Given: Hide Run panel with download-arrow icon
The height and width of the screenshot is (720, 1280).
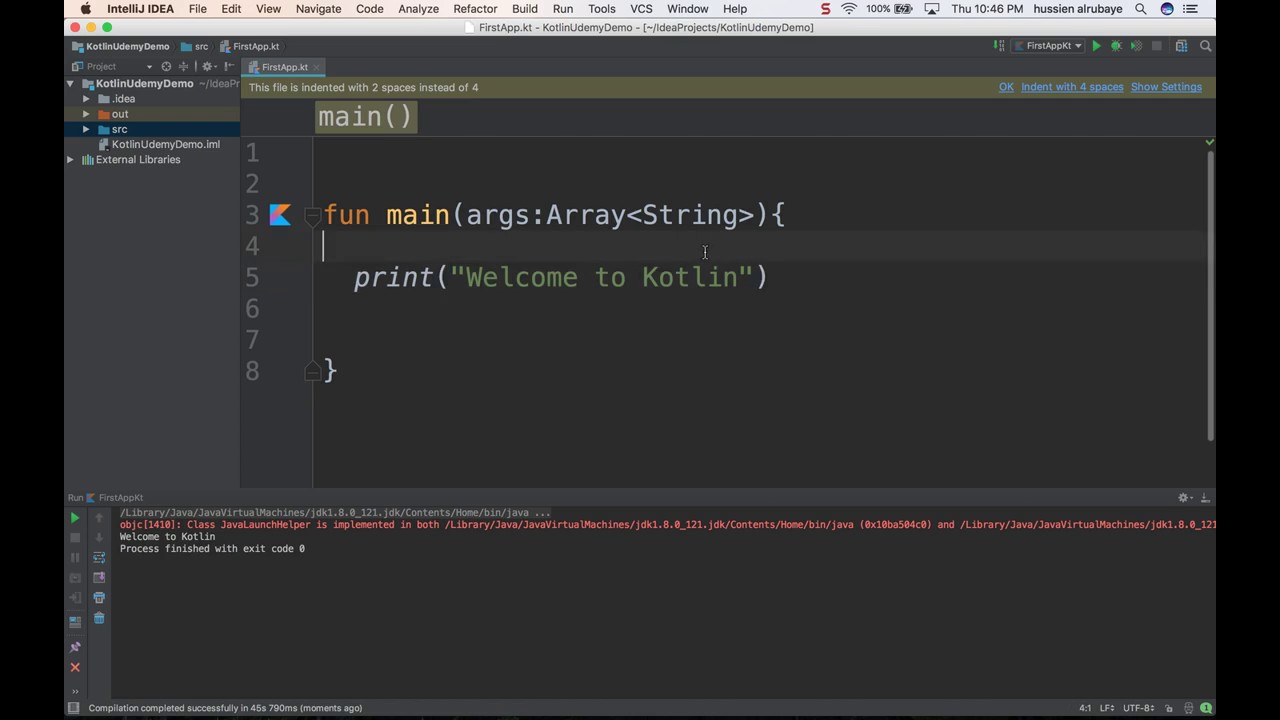Looking at the screenshot, I should pos(1205,497).
